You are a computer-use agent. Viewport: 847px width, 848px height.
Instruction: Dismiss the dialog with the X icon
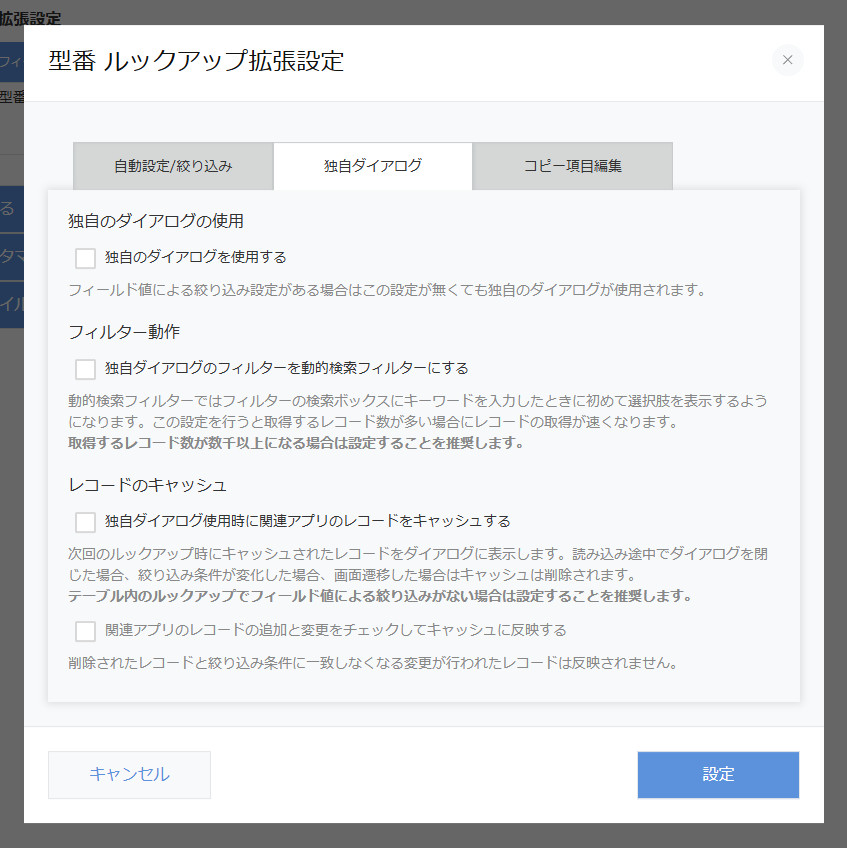click(x=787, y=60)
